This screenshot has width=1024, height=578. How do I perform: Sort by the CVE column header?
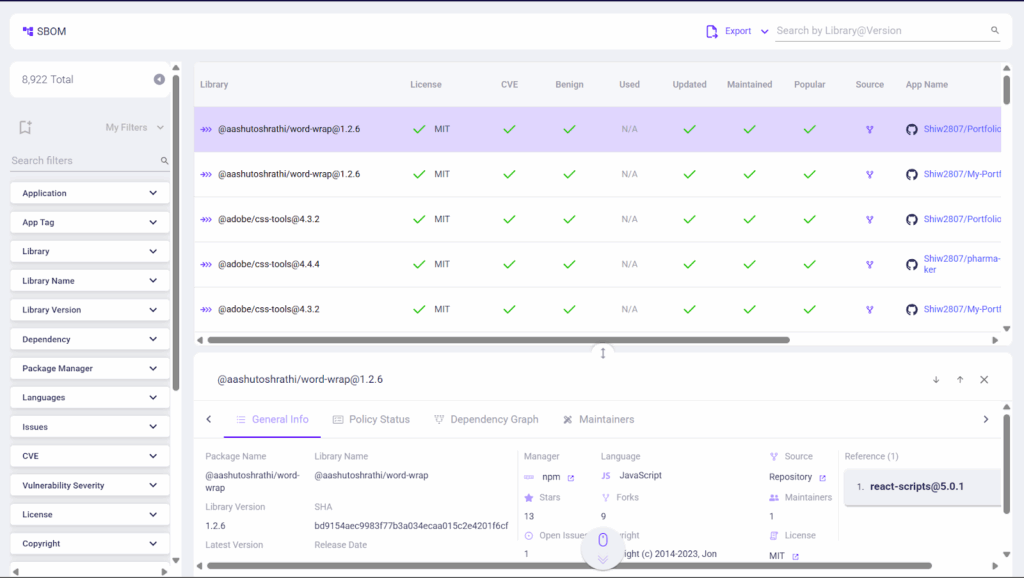pos(509,84)
